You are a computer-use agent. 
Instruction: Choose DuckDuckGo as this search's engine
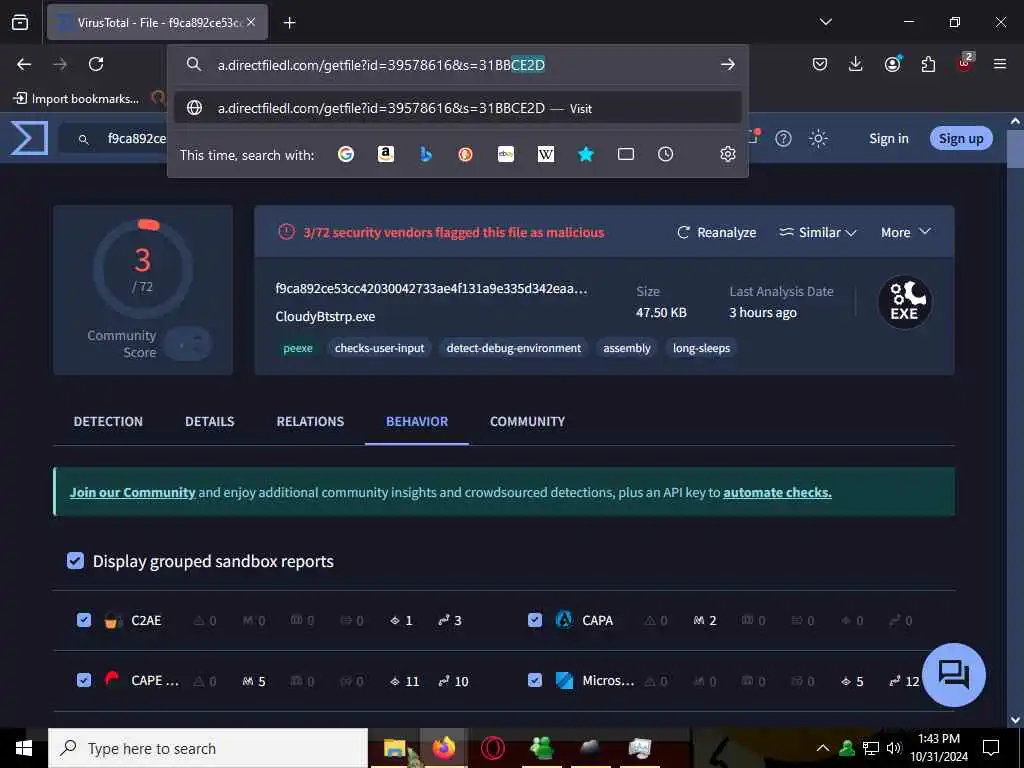pos(466,154)
